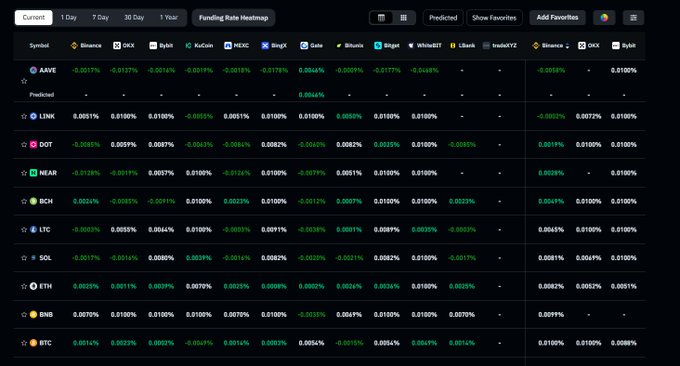Viewport: 680px width, 366px height.
Task: Click the LINK coin icon
Action: click(33, 116)
